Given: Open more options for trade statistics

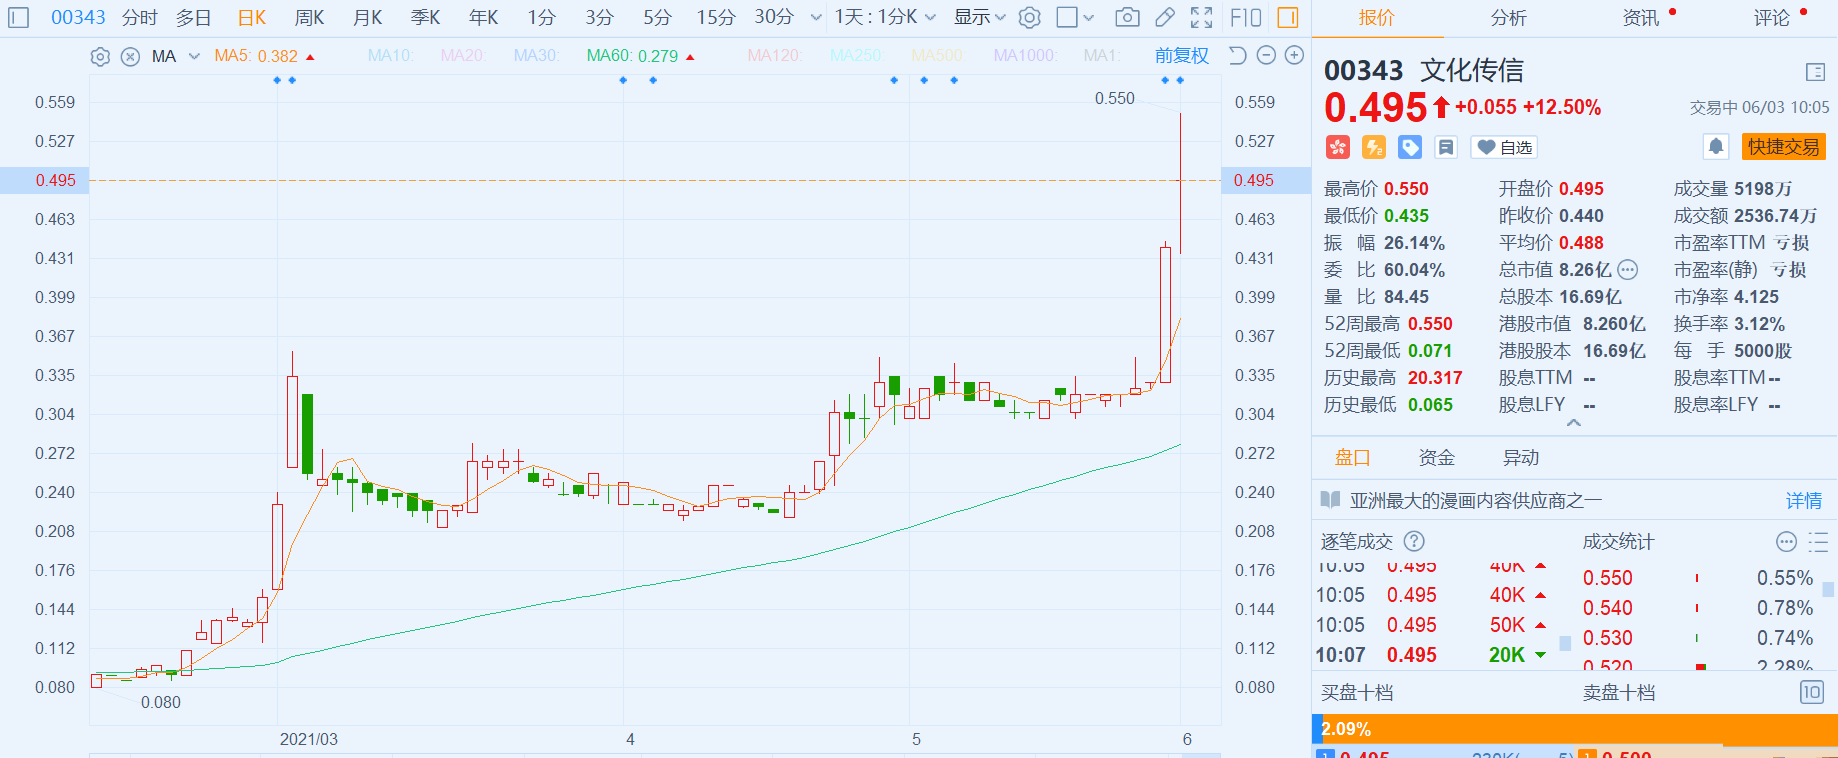Looking at the screenshot, I should (x=1786, y=541).
